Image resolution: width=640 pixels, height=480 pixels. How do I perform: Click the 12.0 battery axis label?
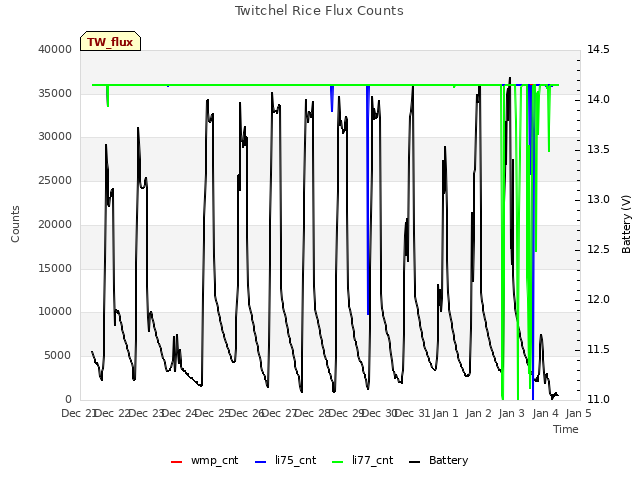[598, 300]
